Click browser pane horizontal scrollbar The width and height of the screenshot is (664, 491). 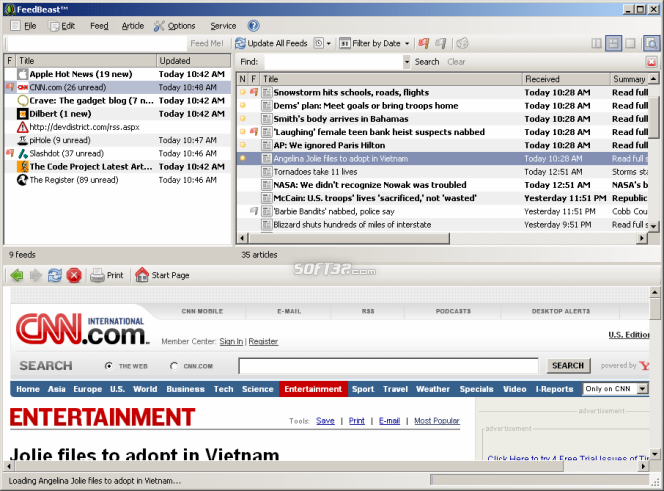click(x=290, y=466)
